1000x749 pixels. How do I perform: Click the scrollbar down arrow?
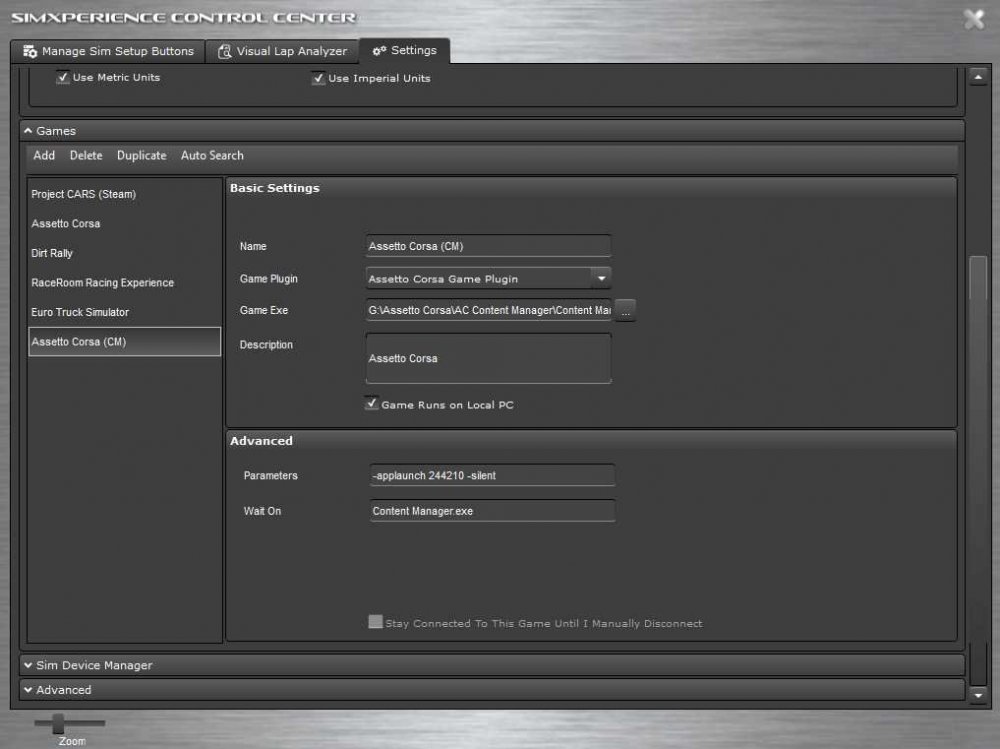pyautogui.click(x=978, y=695)
